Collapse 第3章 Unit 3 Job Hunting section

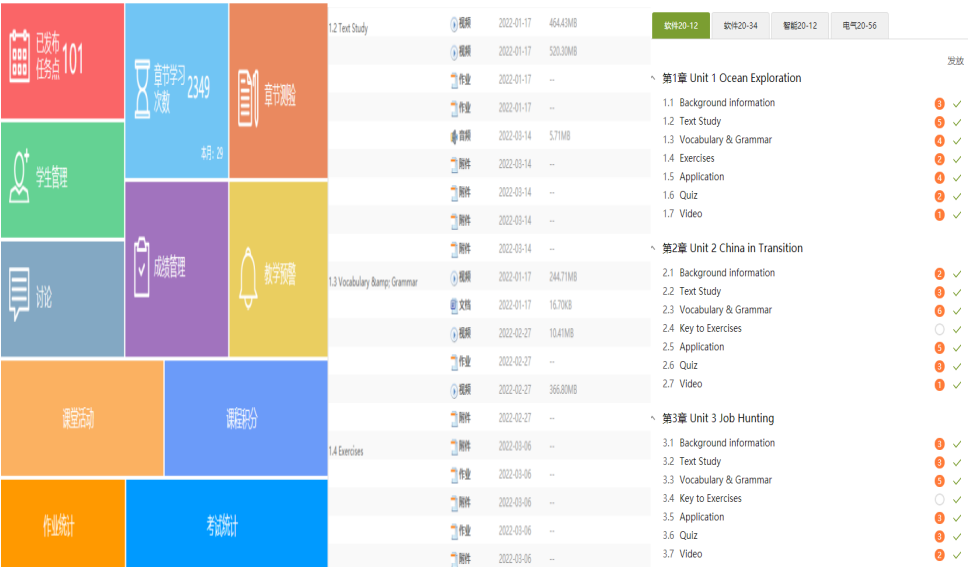pyautogui.click(x=653, y=418)
